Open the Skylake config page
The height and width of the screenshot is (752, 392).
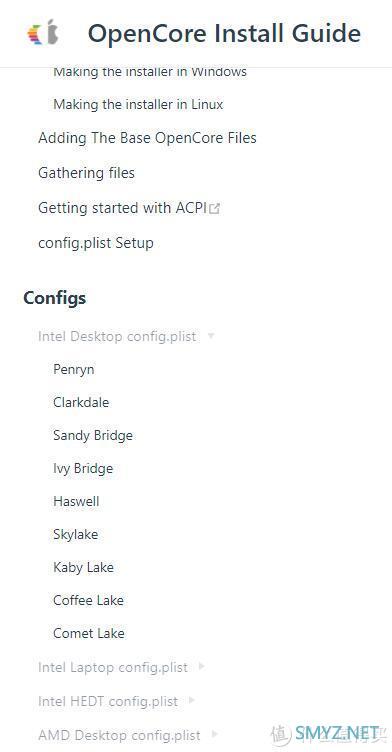pyautogui.click(x=76, y=535)
